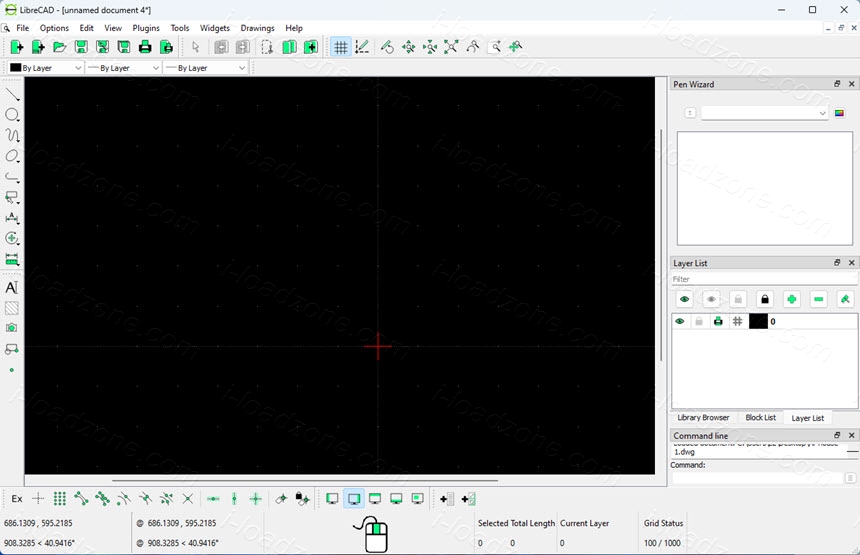Image resolution: width=860 pixels, height=555 pixels.
Task: Toggle the Grid display button
Action: pos(341,47)
